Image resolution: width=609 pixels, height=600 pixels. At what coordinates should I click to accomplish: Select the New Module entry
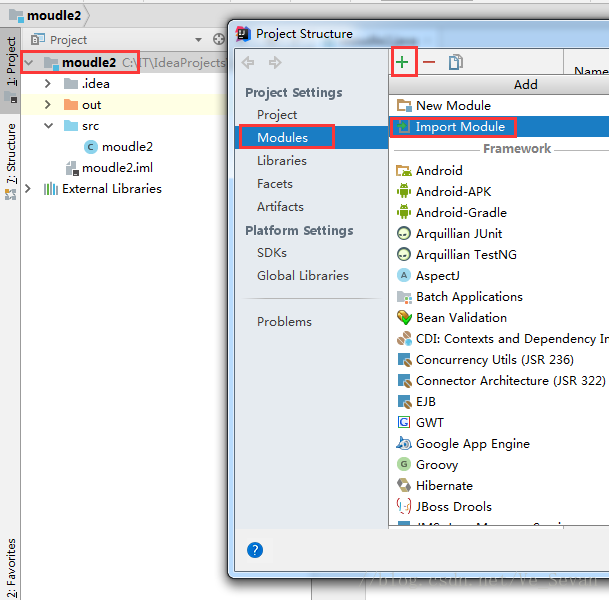tap(499, 106)
